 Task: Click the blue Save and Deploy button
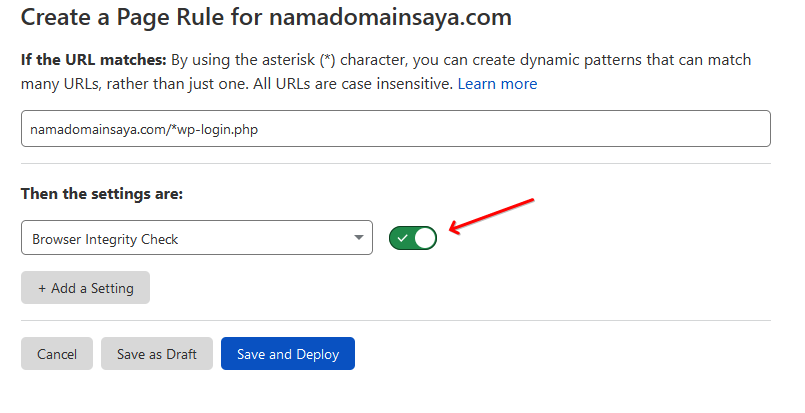288,354
